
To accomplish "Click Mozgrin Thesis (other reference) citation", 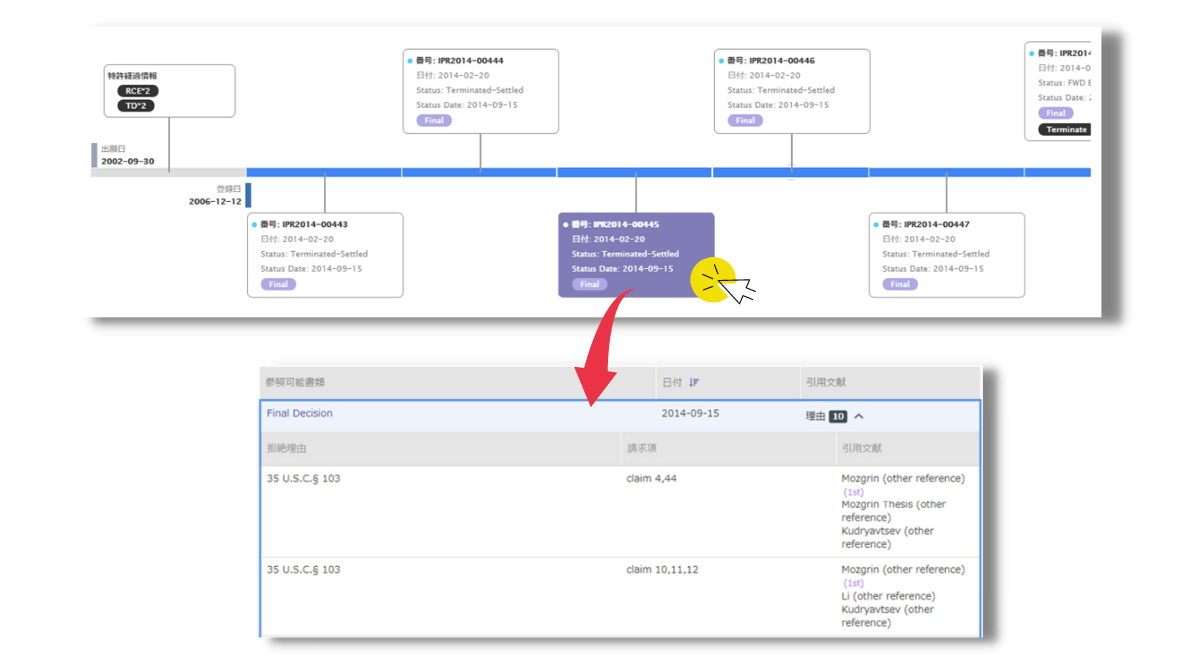I will [x=894, y=511].
